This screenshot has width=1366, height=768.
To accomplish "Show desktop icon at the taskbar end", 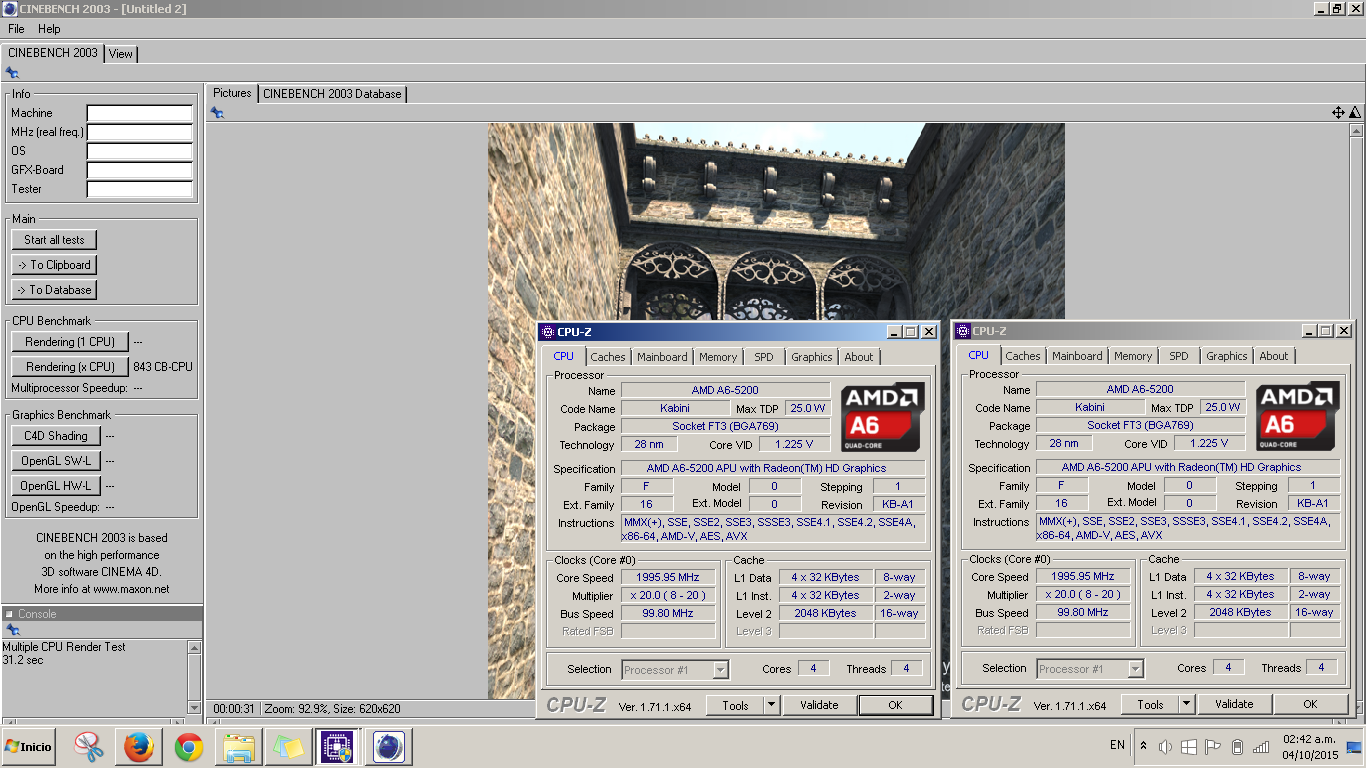I will [x=1354, y=747].
